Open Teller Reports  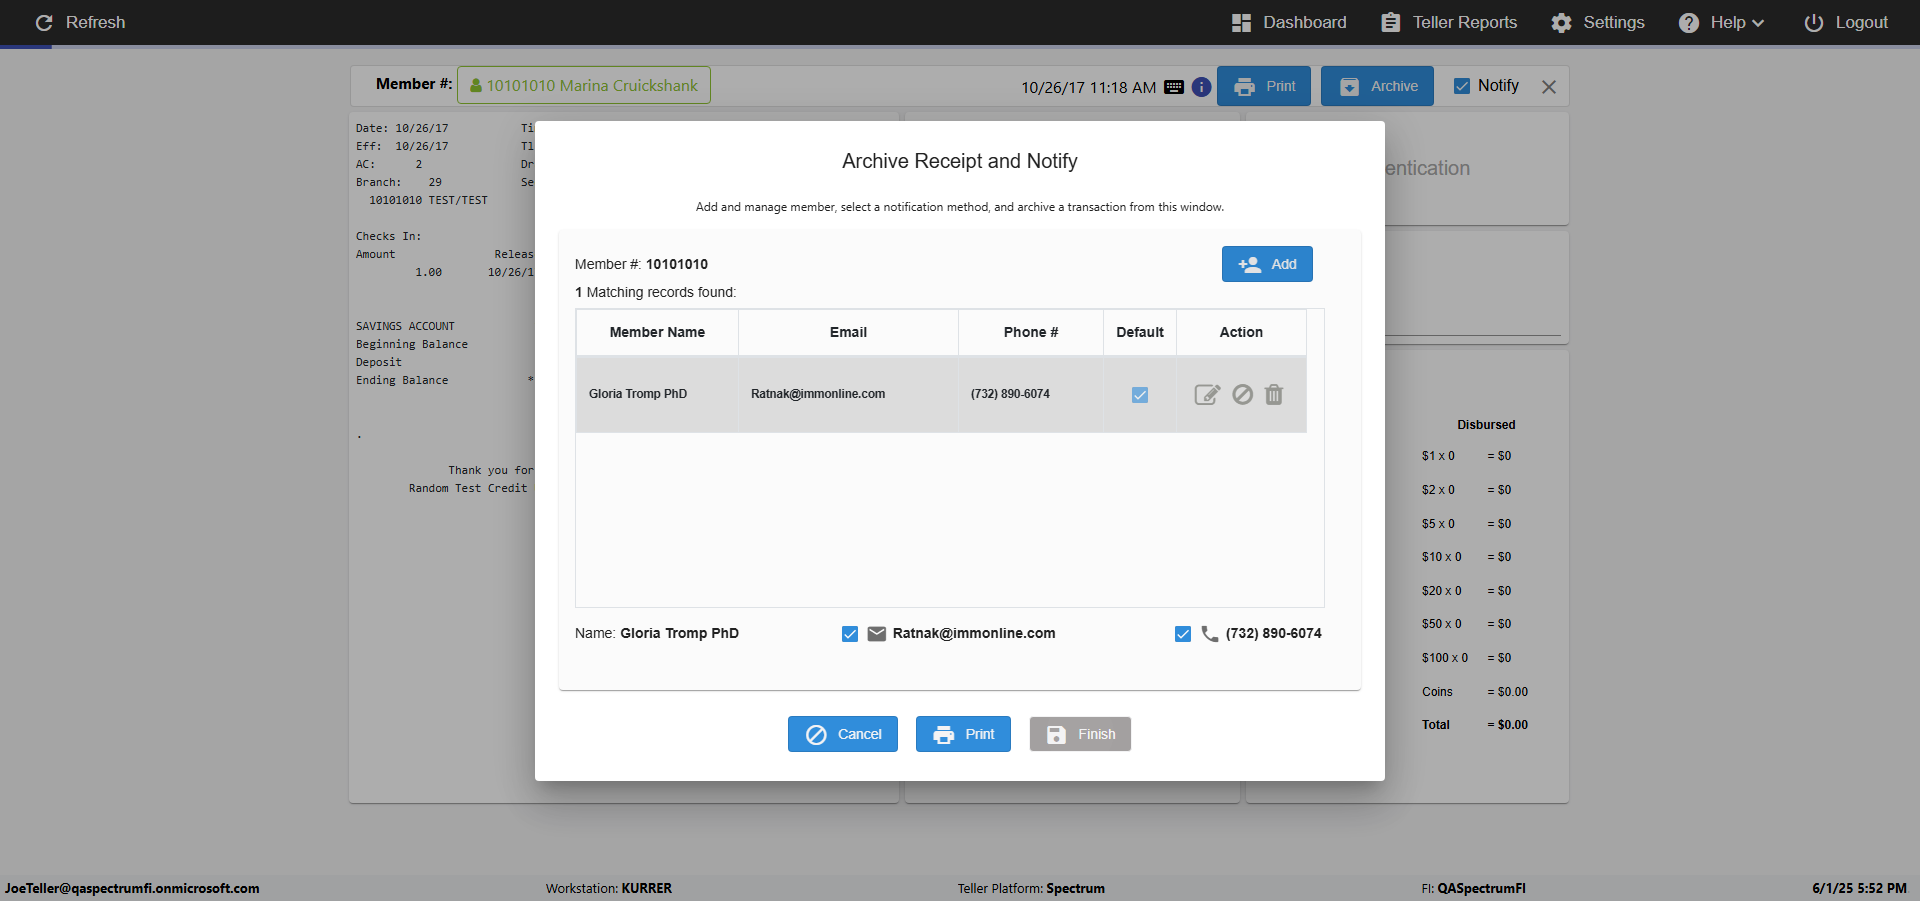click(x=1449, y=22)
